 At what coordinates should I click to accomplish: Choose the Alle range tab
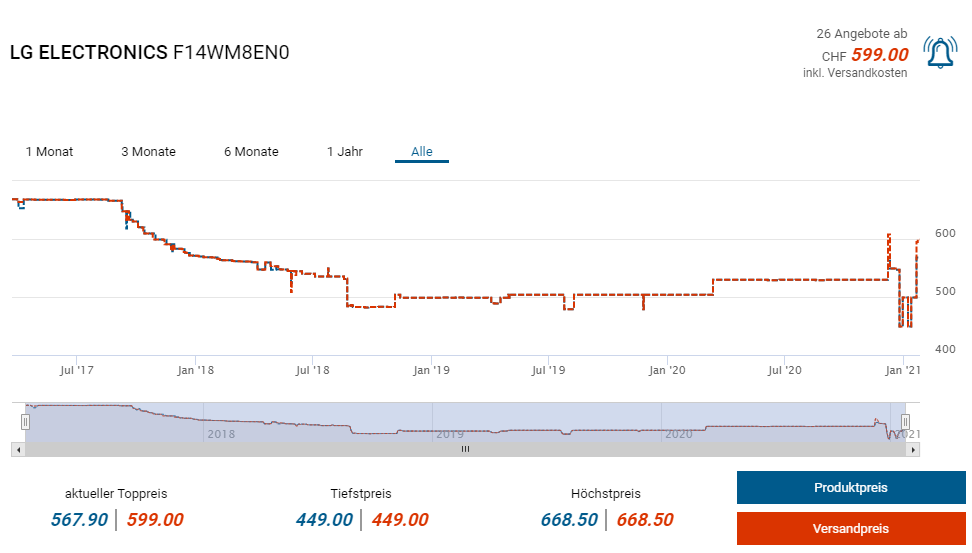point(422,152)
